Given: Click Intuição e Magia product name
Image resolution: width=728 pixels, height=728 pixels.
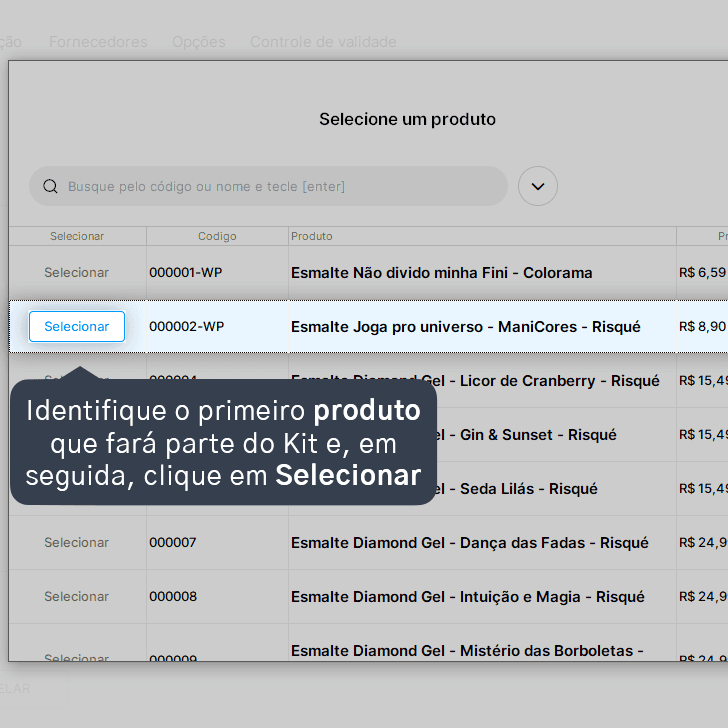Looking at the screenshot, I should pyautogui.click(x=468, y=597).
